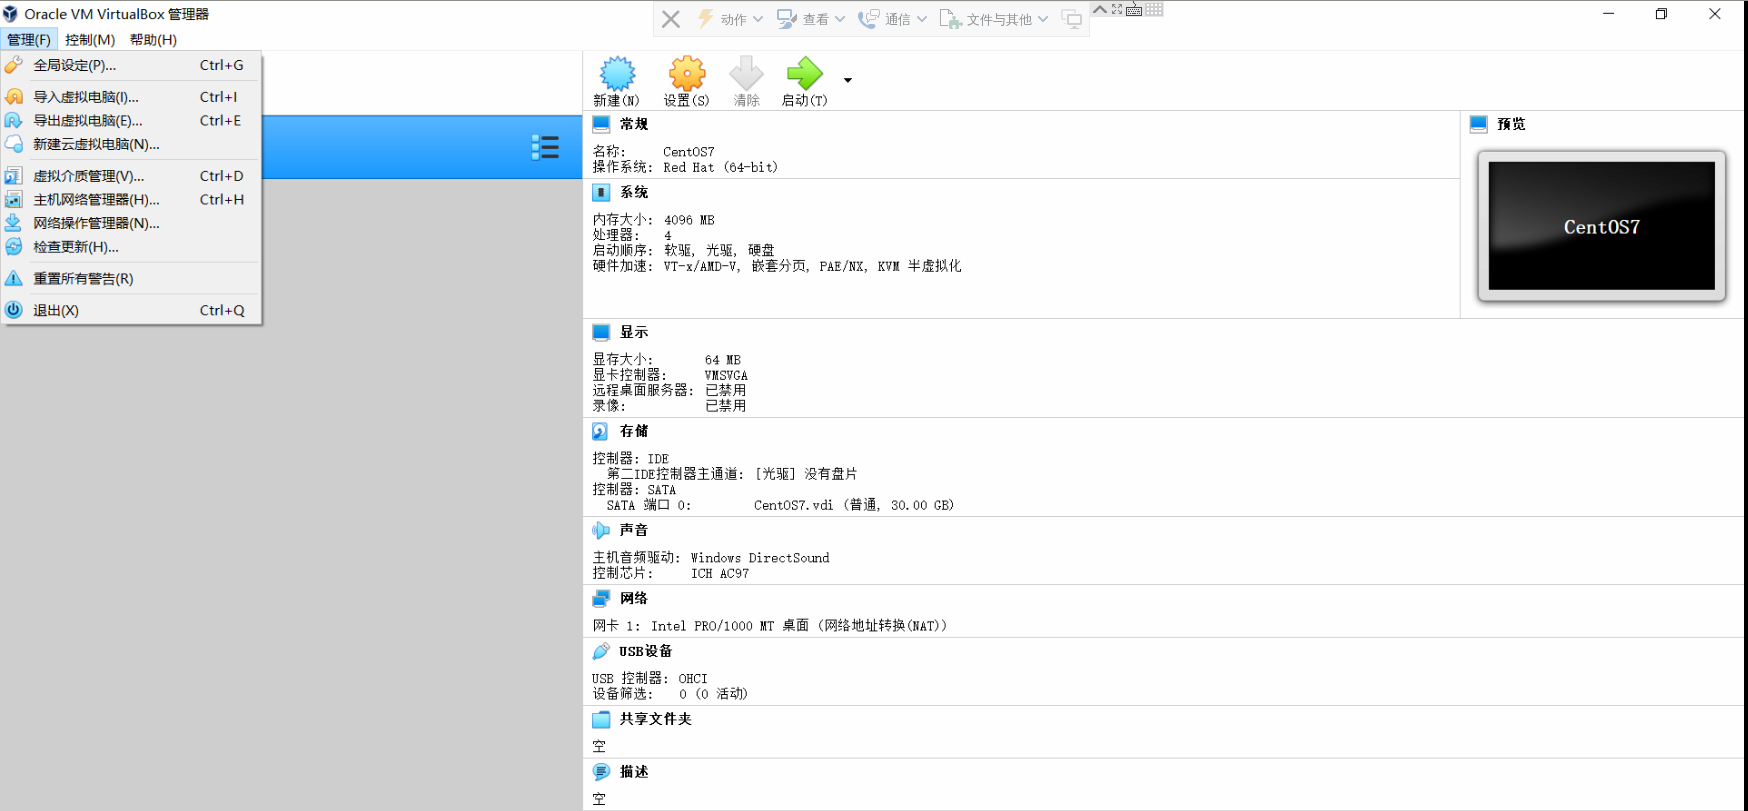
Task: Close the remote session toolbar with X
Action: (671, 19)
